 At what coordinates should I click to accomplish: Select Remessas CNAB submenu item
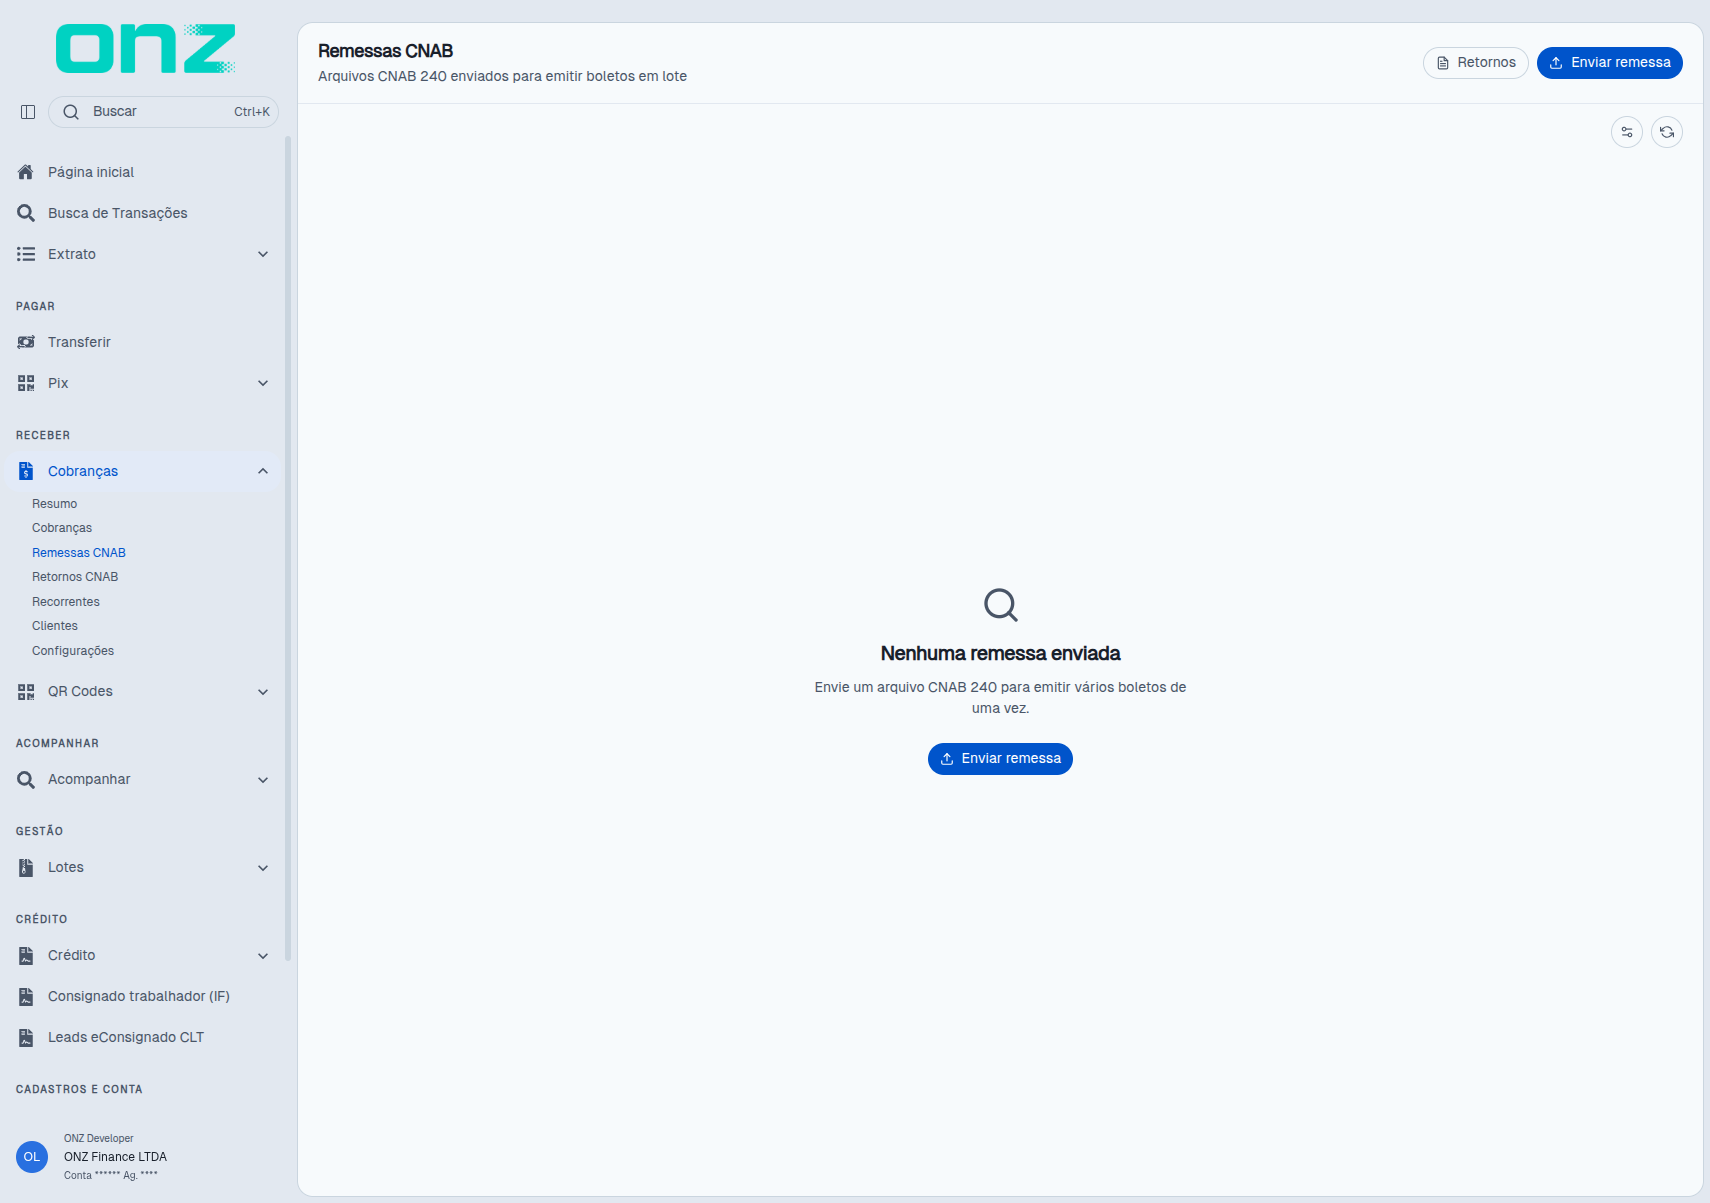(79, 553)
